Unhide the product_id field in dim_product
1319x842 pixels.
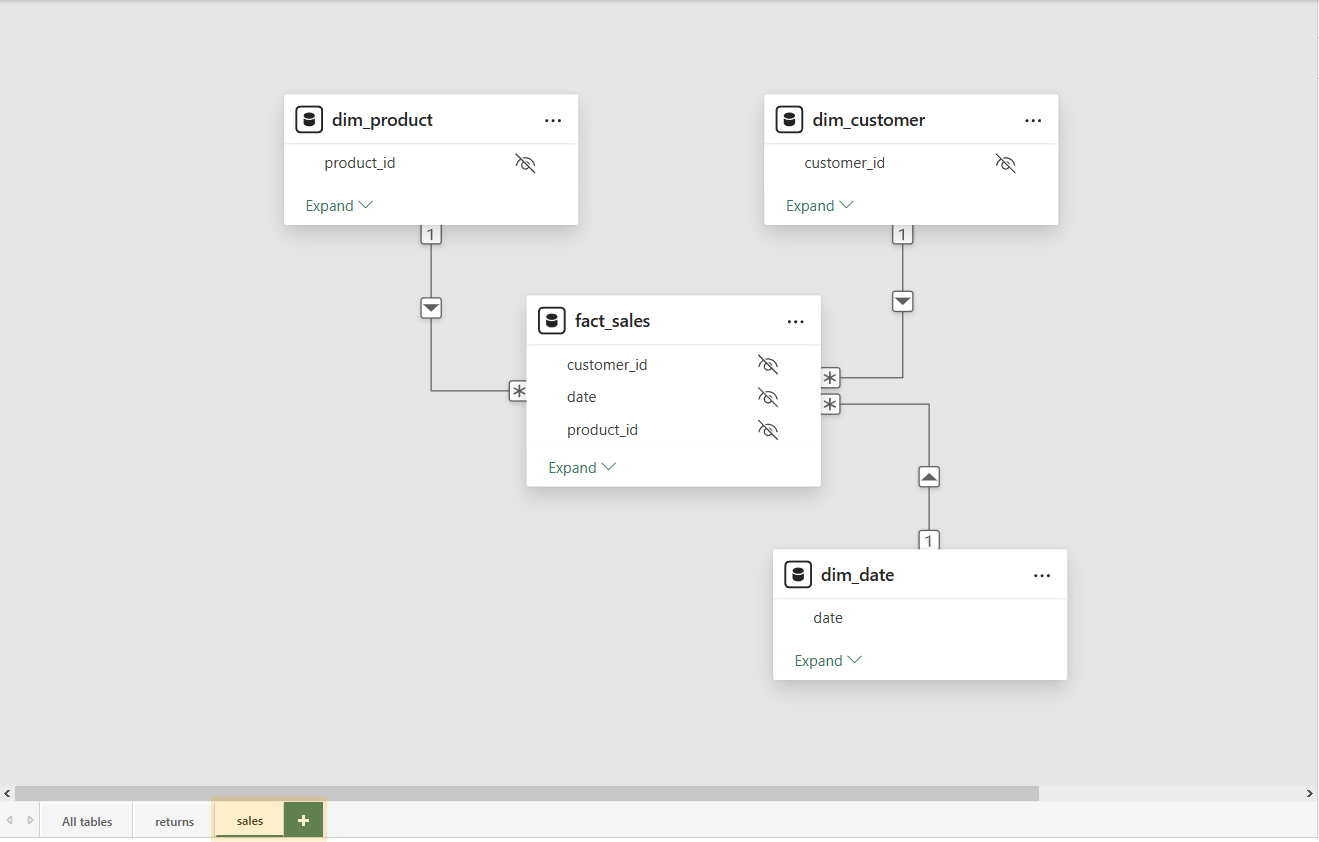tap(524, 162)
